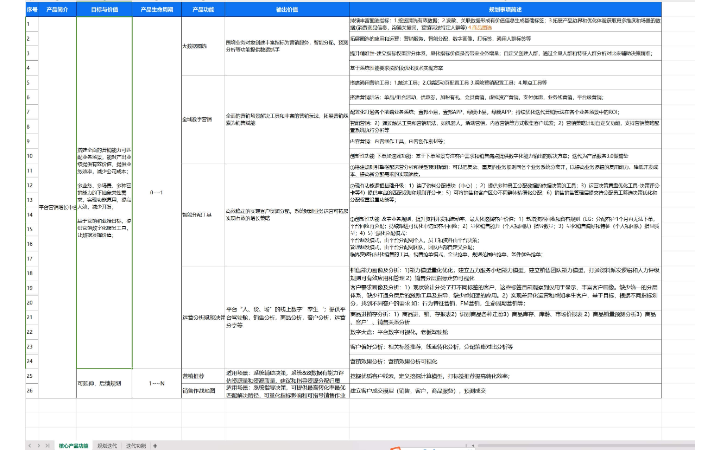Switch to the third sheet tab

point(136,445)
